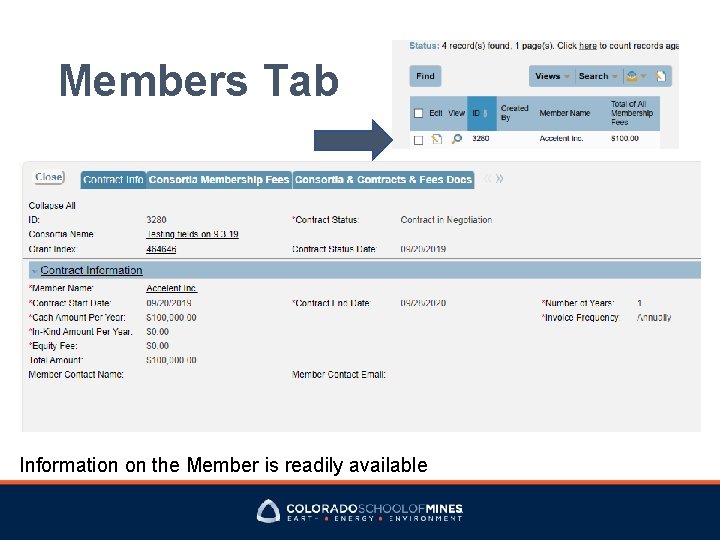Click Collapse All
This screenshot has width=720, height=540.
52,206
